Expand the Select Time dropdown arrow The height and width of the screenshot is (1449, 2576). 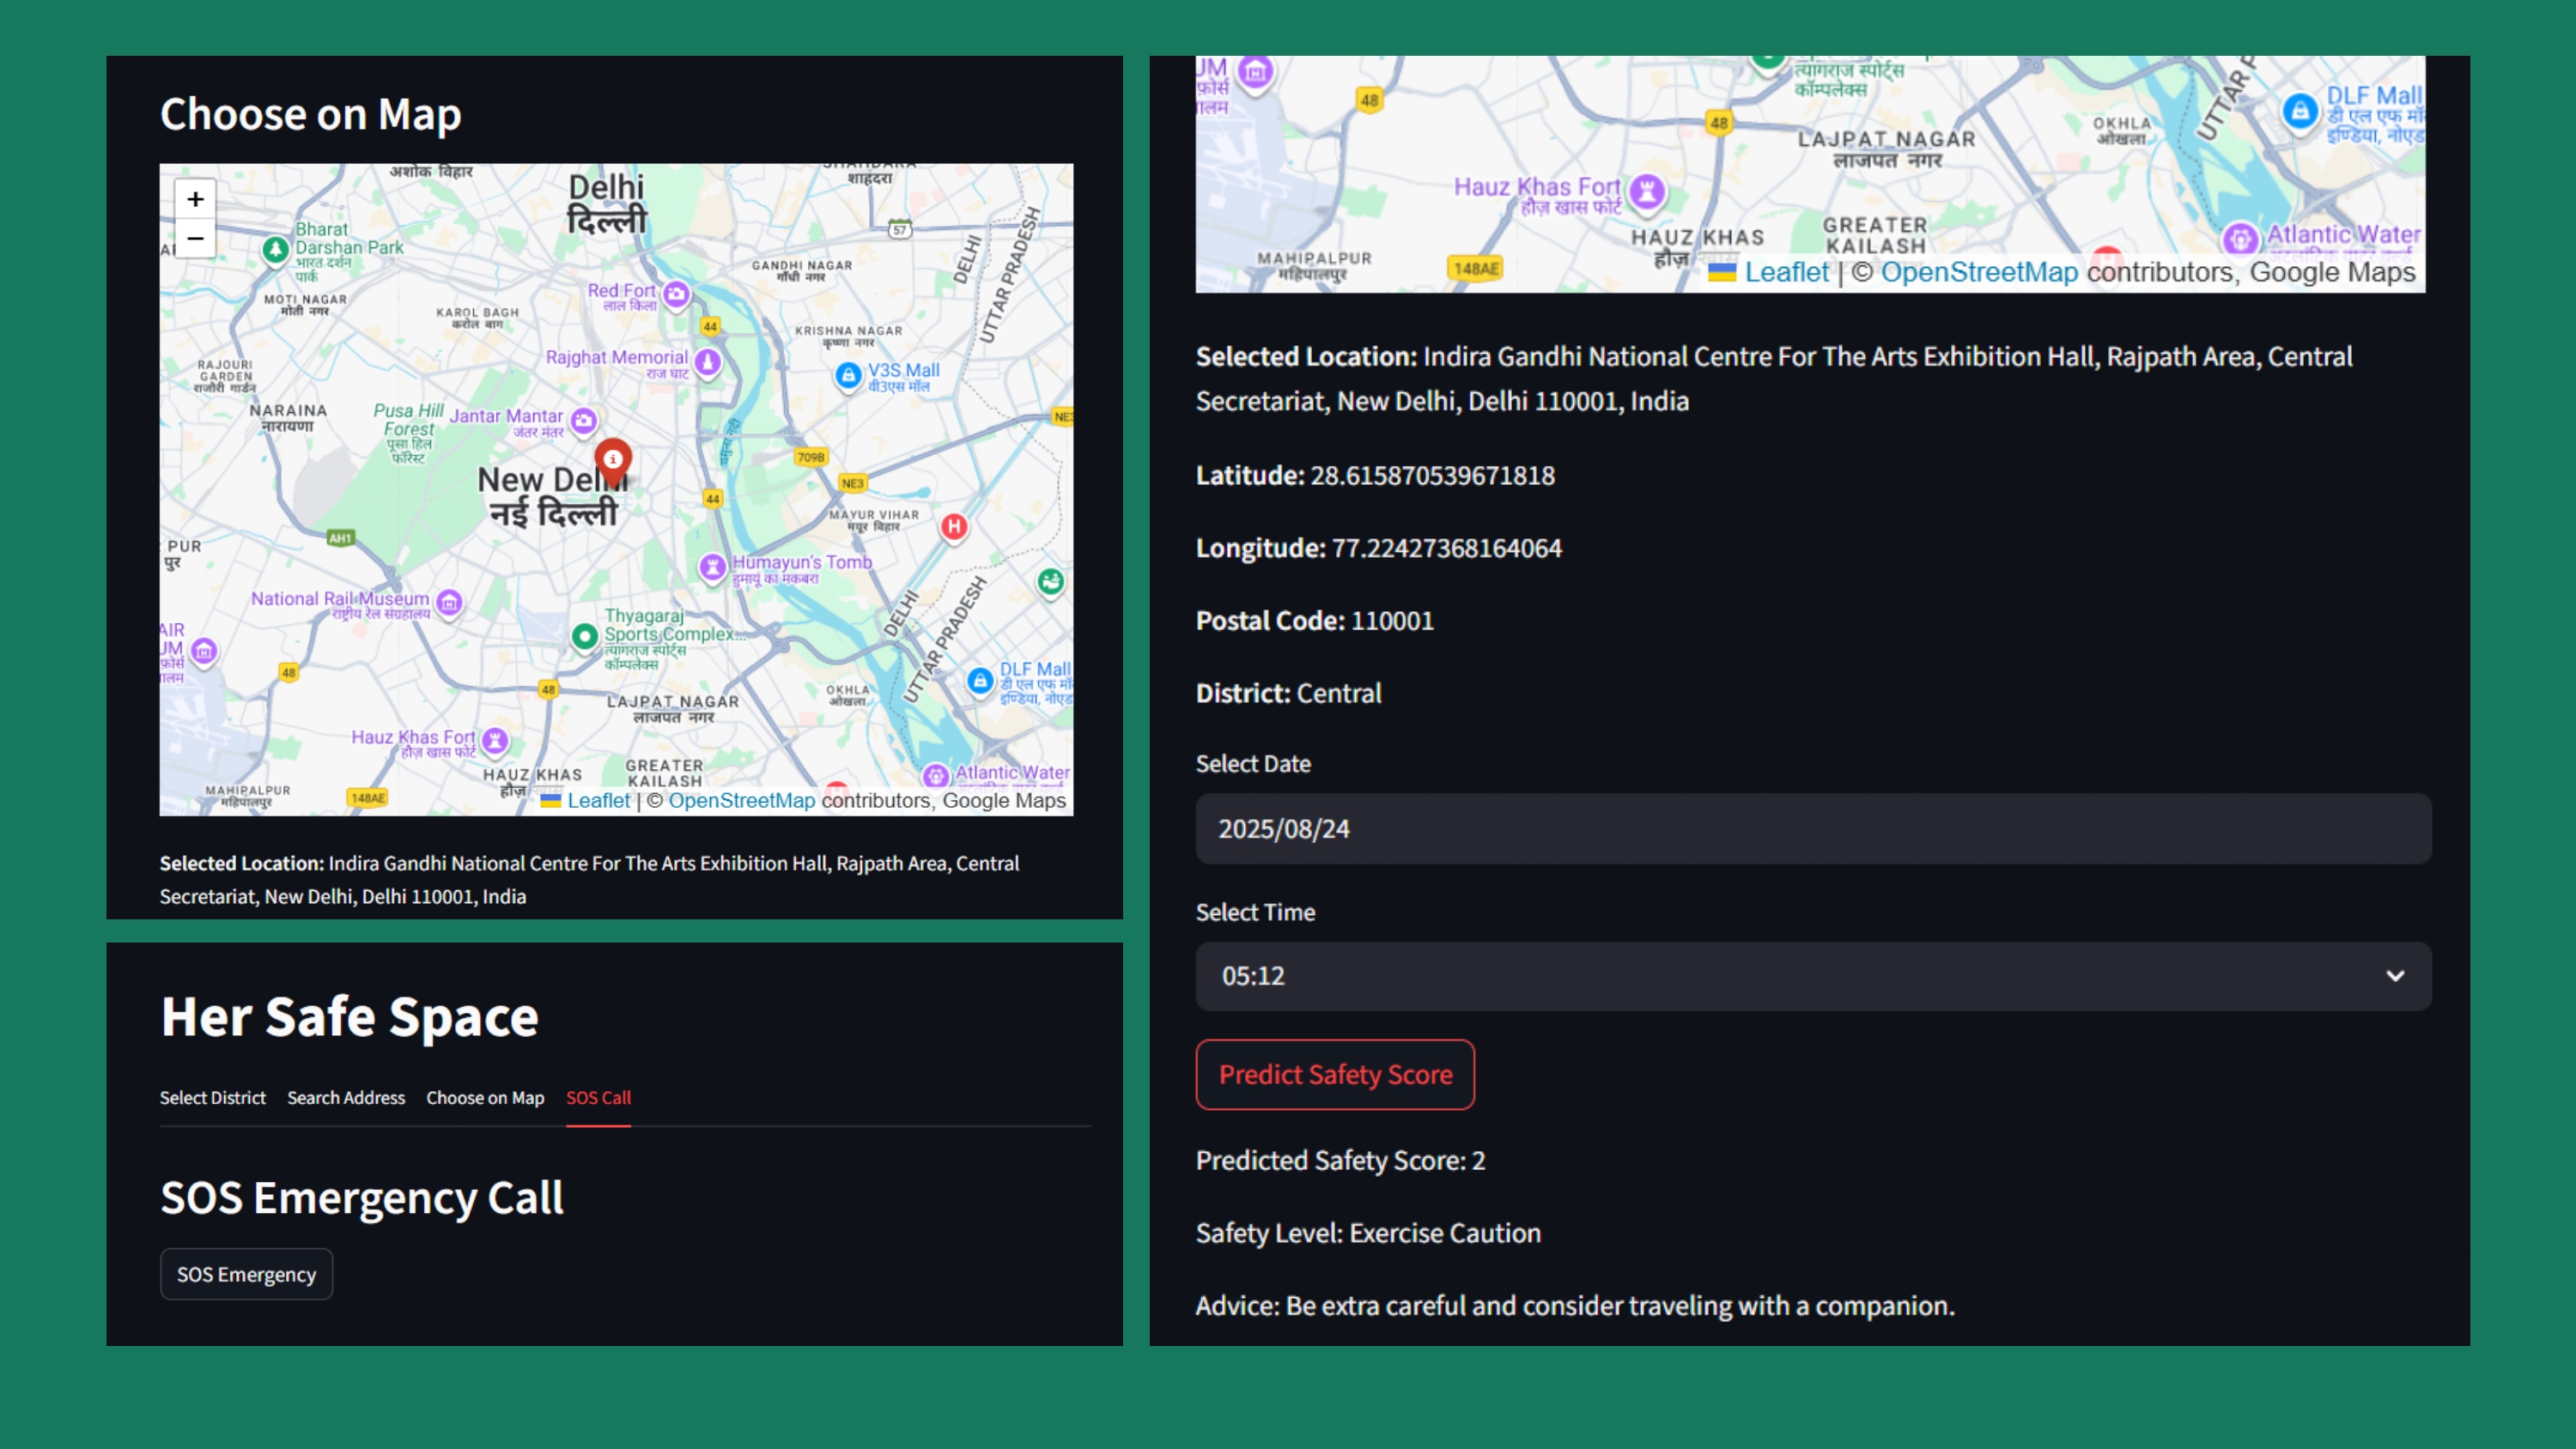(2394, 976)
